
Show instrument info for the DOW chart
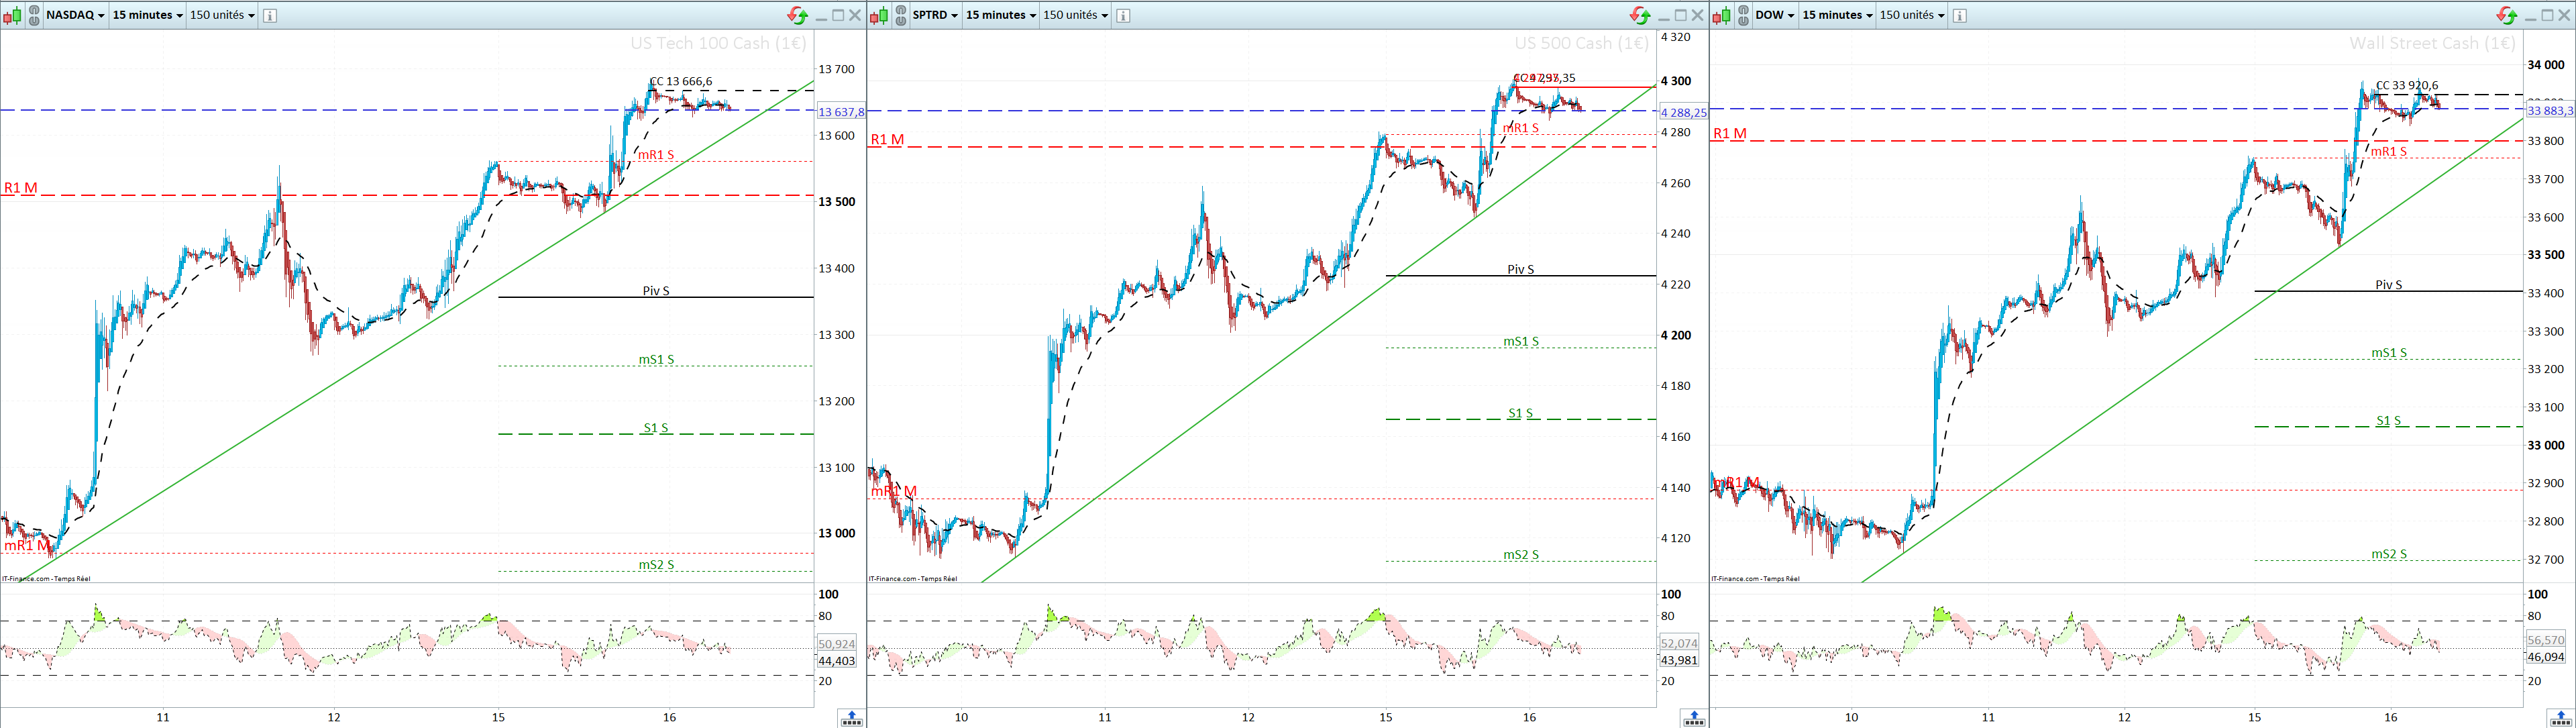tap(1959, 15)
